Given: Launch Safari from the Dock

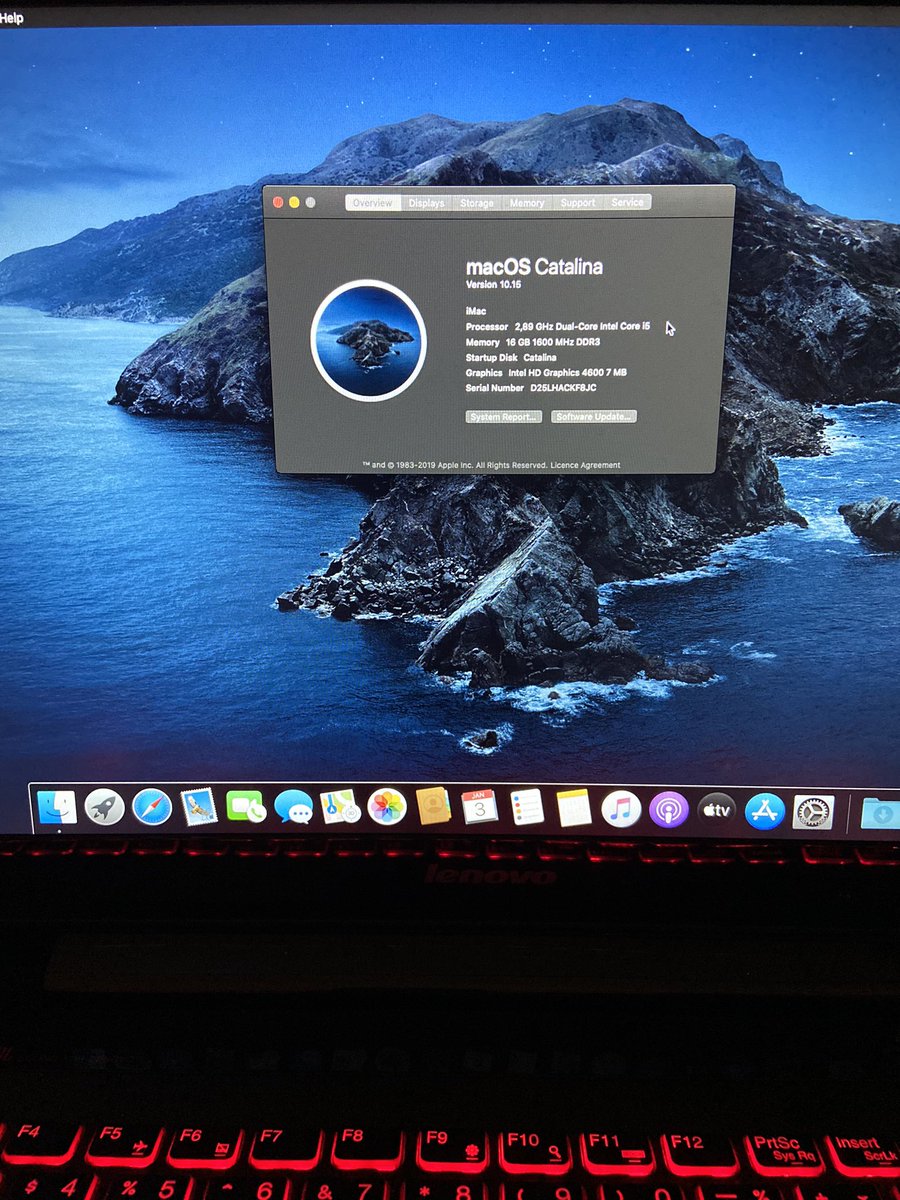Looking at the screenshot, I should [152, 806].
